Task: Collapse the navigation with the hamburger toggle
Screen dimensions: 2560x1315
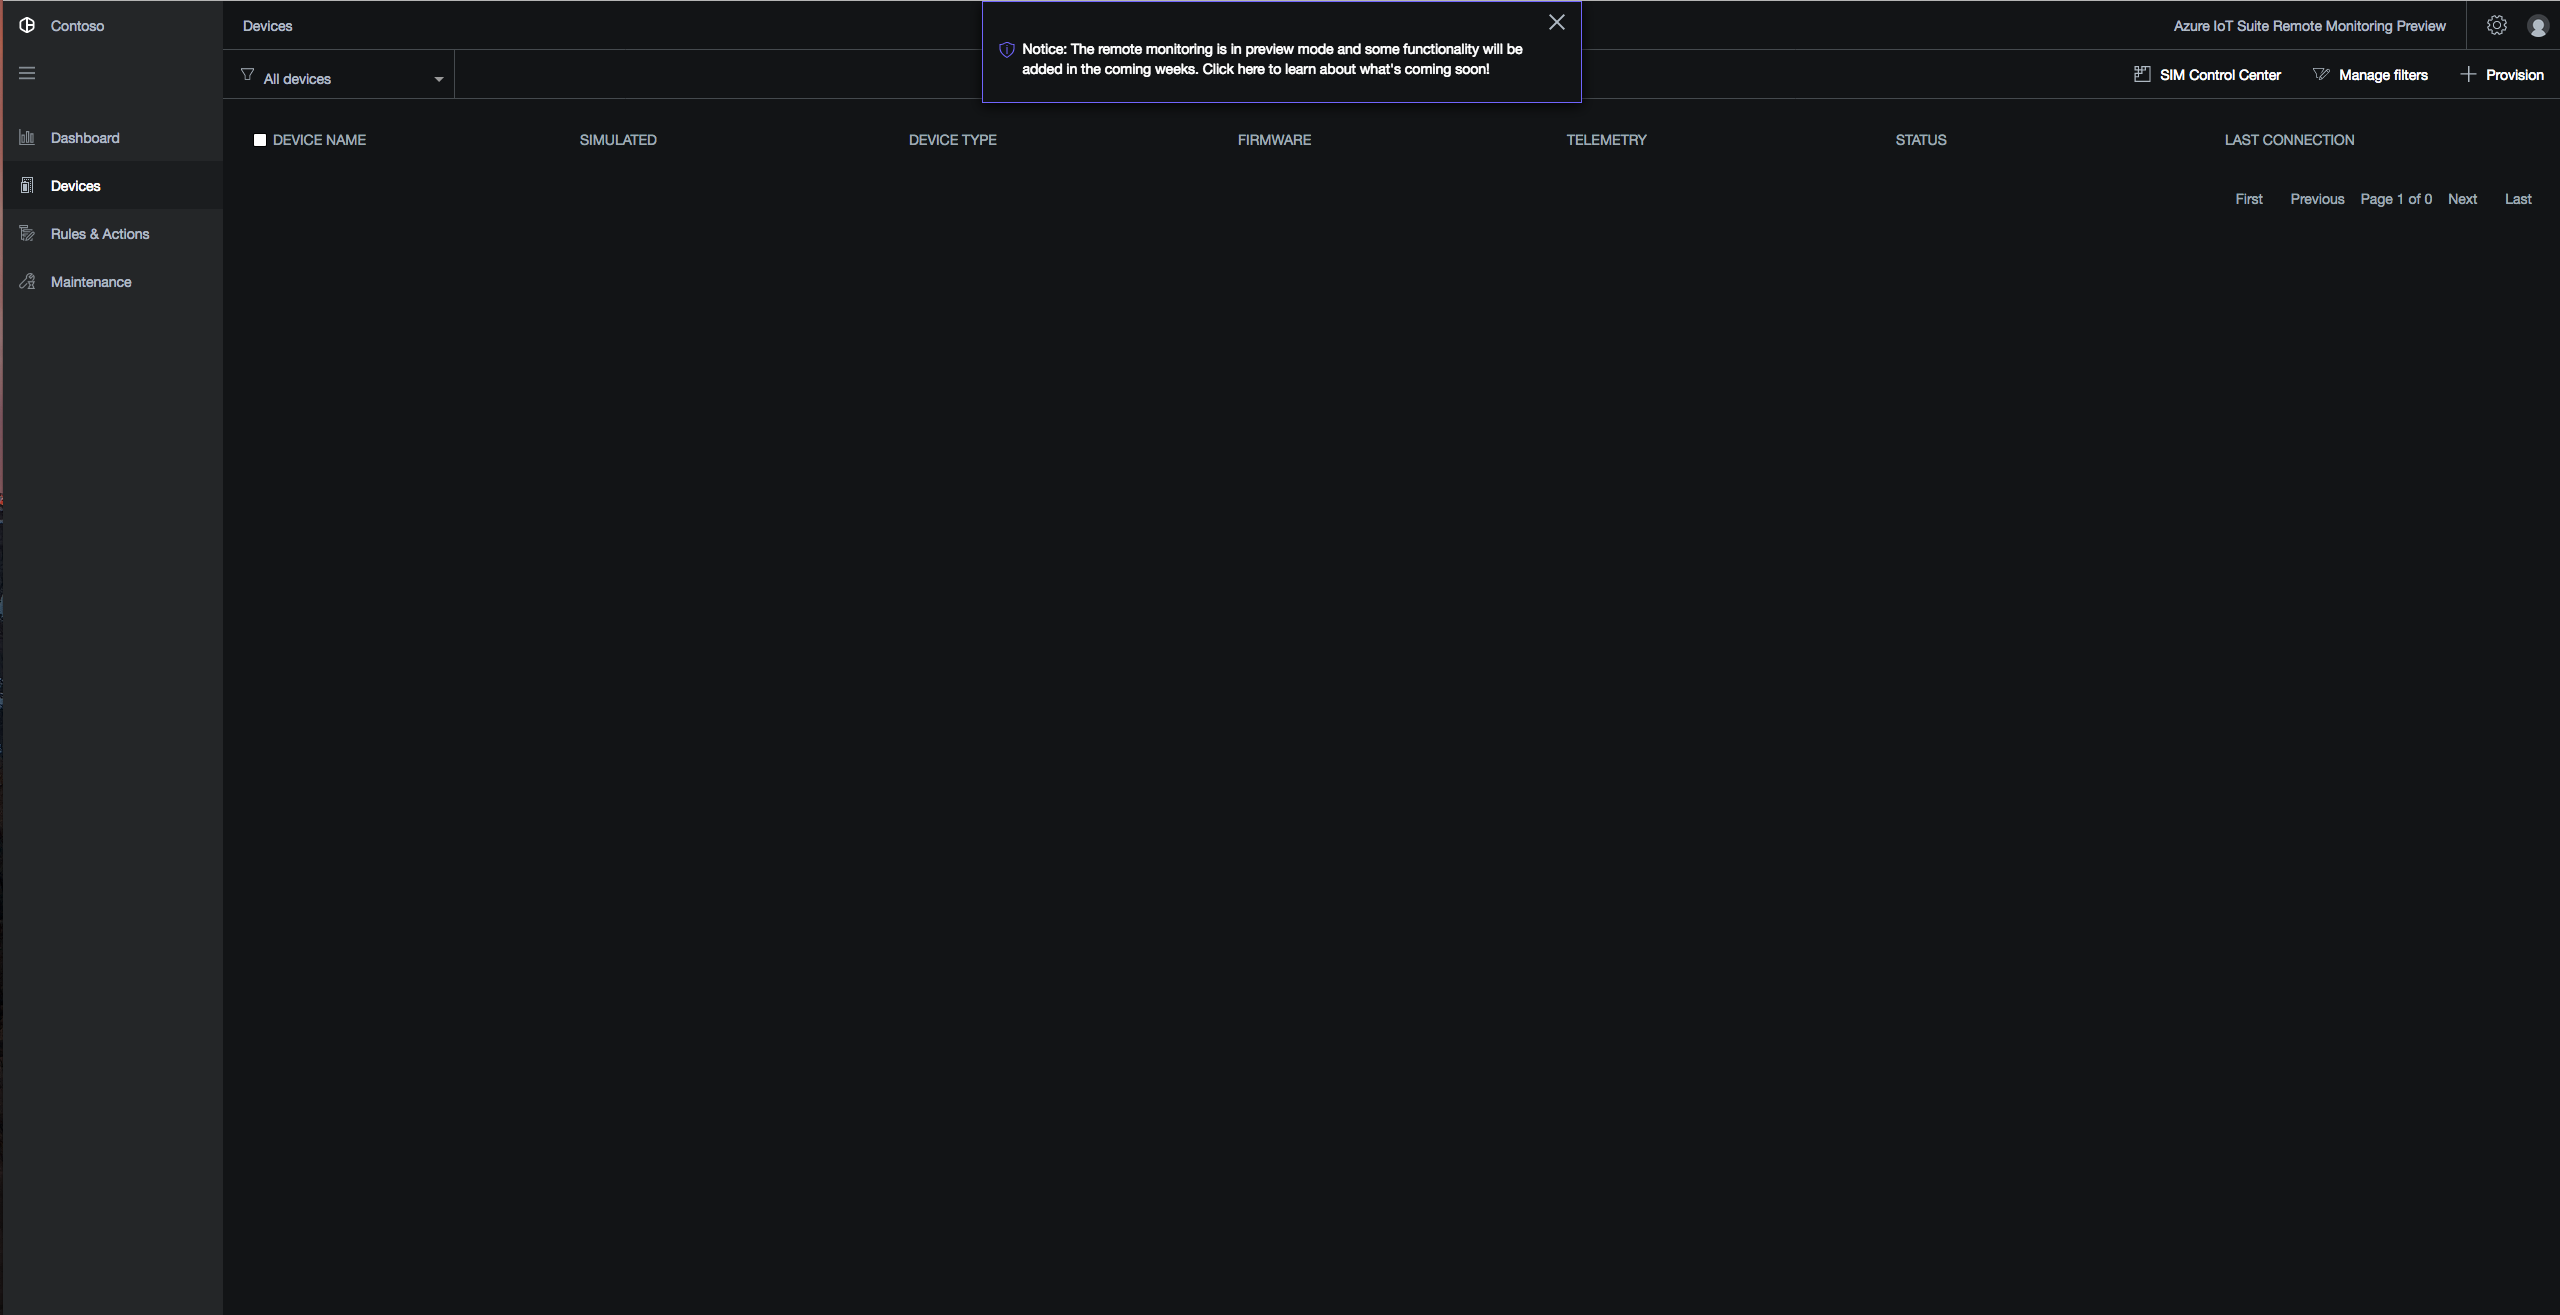Action: pyautogui.click(x=27, y=72)
